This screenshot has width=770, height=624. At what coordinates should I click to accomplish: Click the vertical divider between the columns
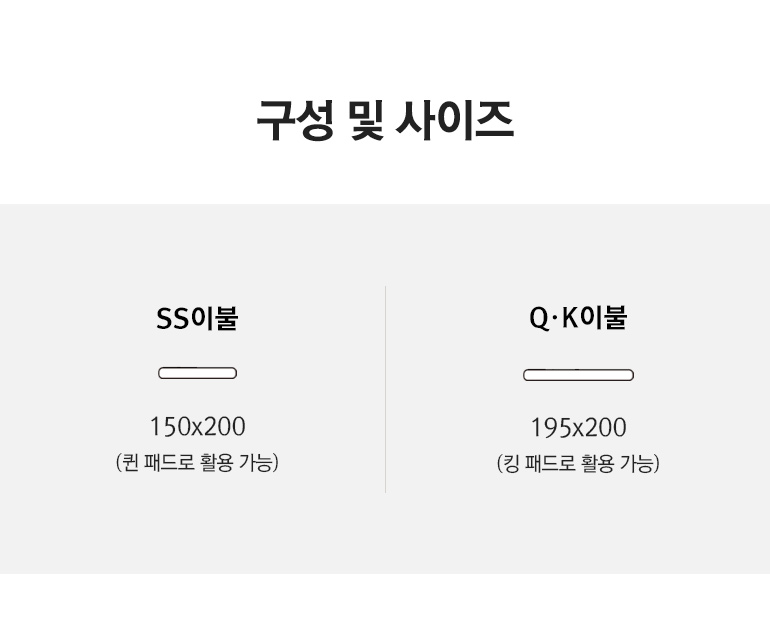386,389
